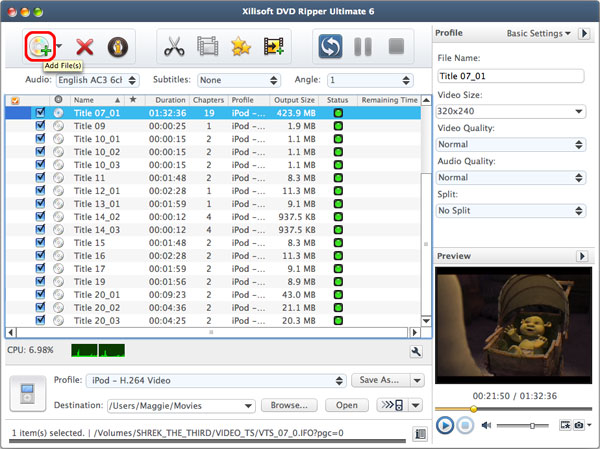600x449 pixels.
Task: Open the Audio dropdown English AC3
Action: click(98, 80)
